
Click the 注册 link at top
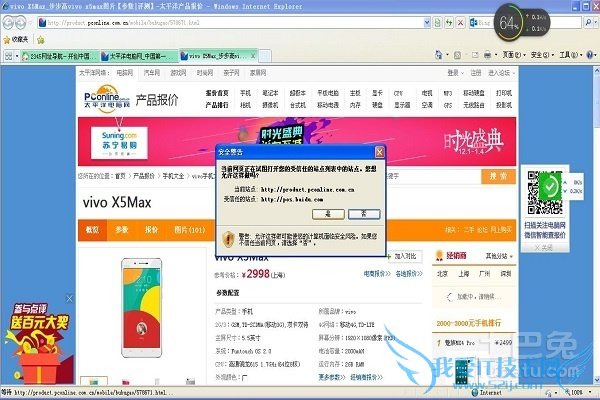476,73
